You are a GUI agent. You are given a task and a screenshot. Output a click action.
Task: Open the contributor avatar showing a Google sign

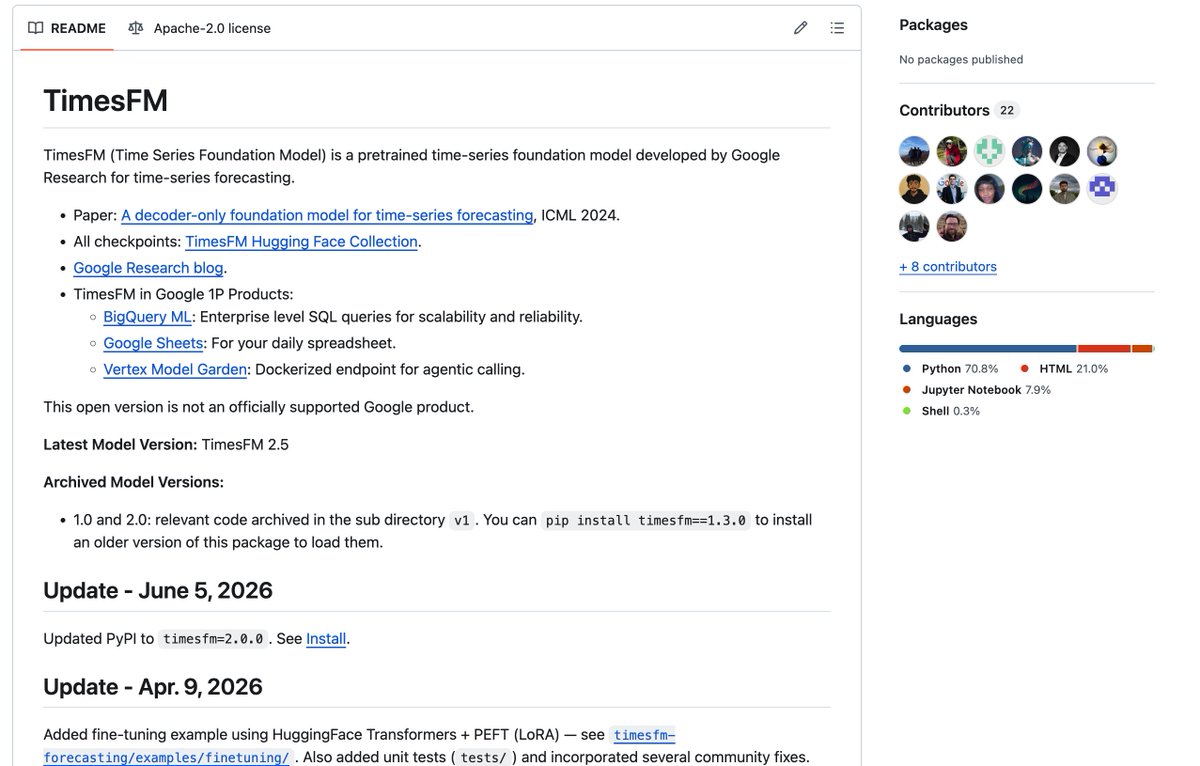[952, 189]
